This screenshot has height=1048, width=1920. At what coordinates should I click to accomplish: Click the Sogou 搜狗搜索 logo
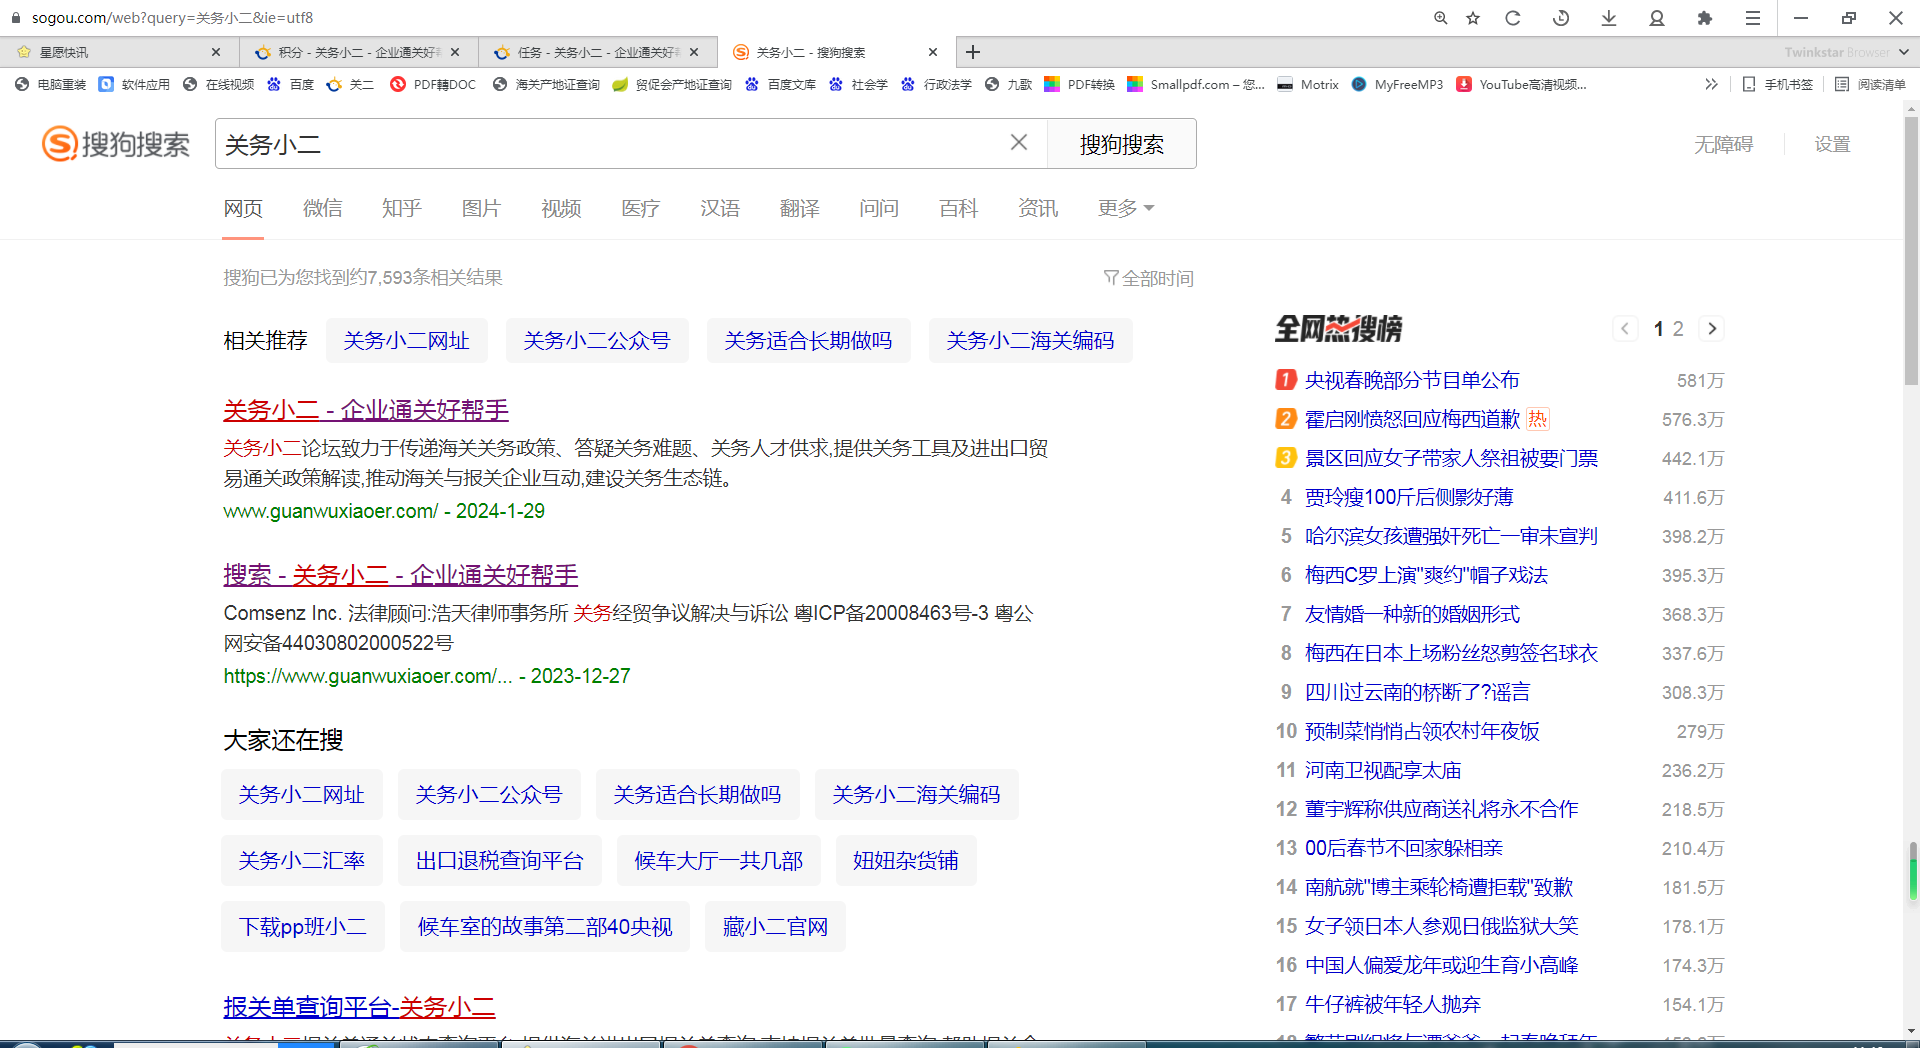tap(116, 144)
